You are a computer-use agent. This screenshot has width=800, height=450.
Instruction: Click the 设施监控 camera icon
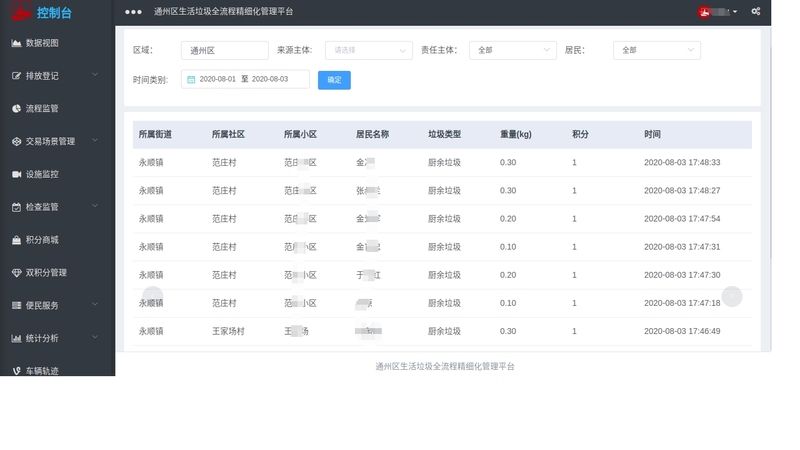[x=16, y=174]
